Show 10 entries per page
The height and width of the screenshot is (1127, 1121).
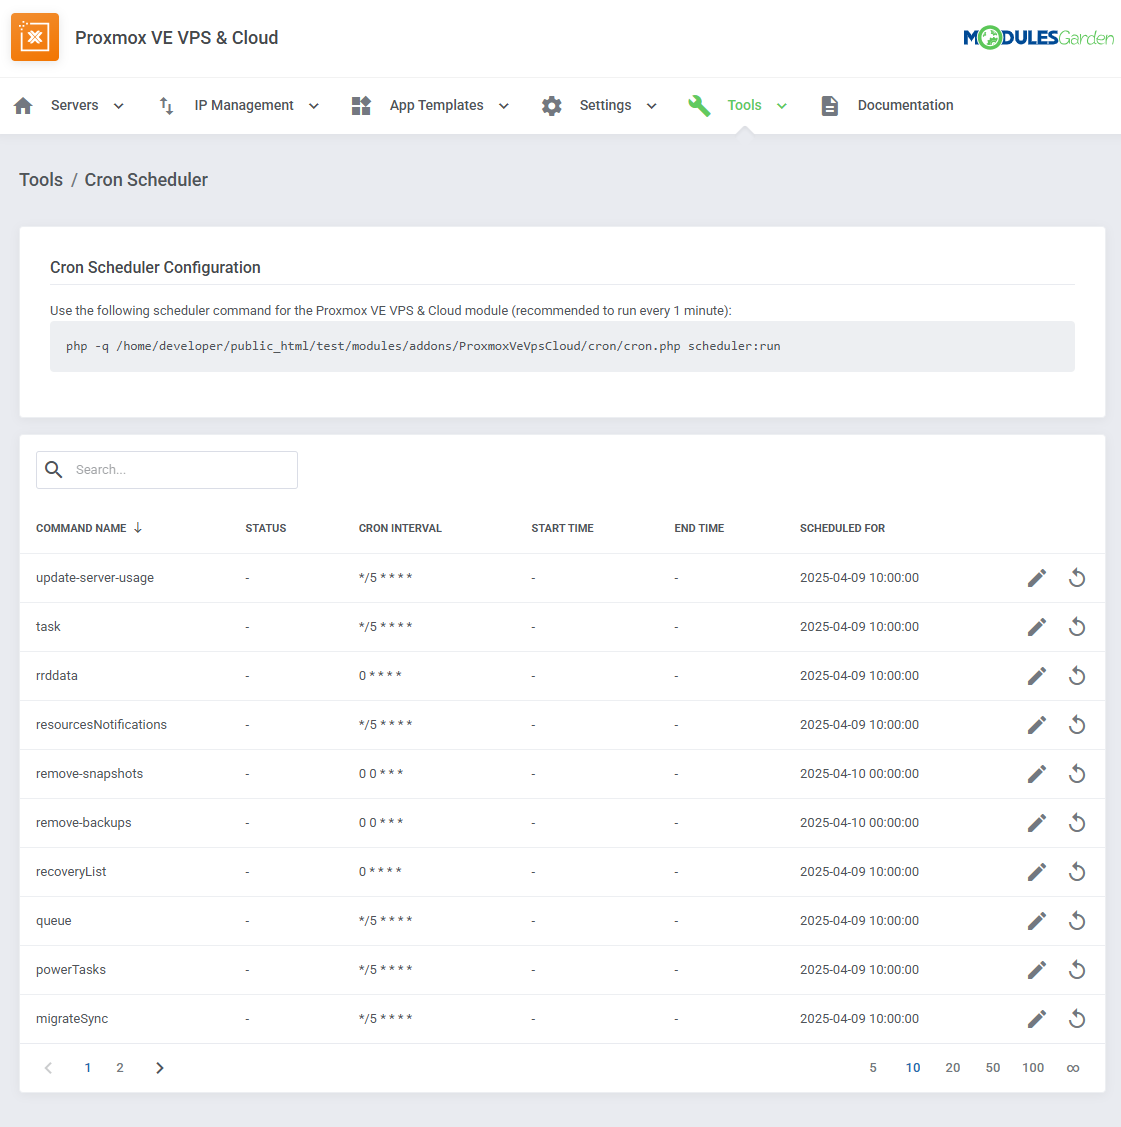(913, 1068)
